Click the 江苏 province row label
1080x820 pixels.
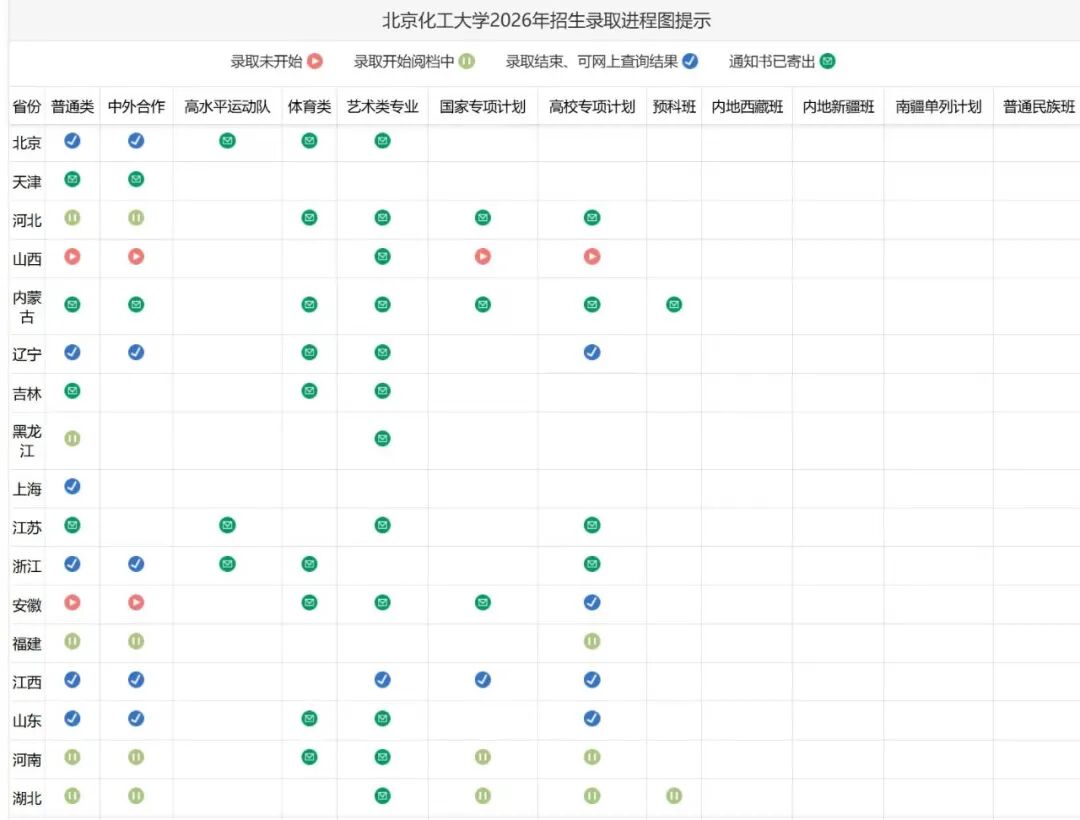27,527
